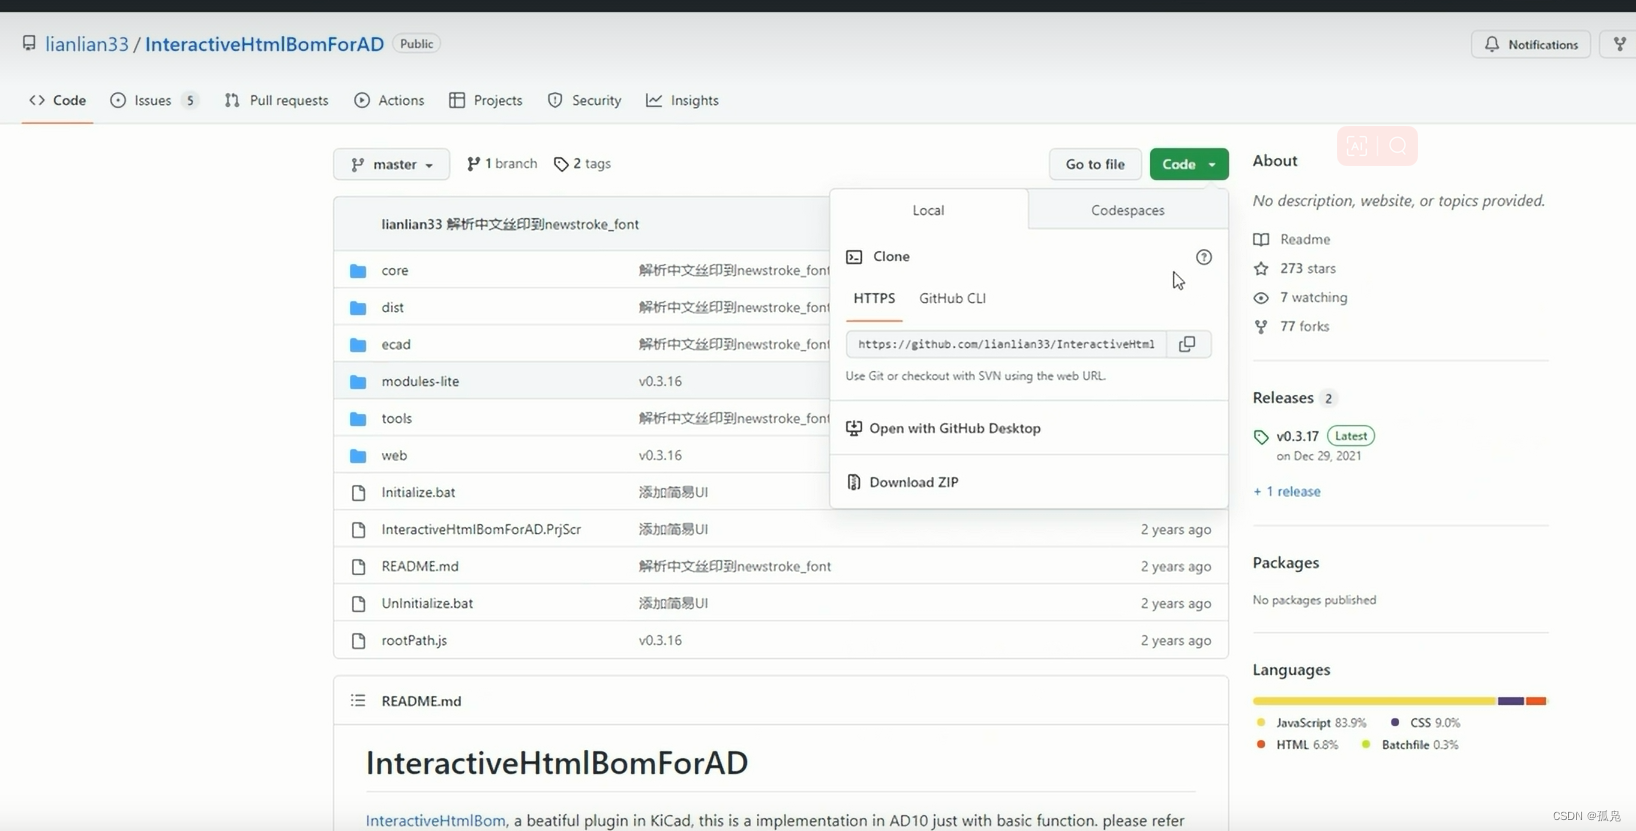The height and width of the screenshot is (831, 1636).
Task: Open latest commit message newstroke_font
Action: (543, 224)
